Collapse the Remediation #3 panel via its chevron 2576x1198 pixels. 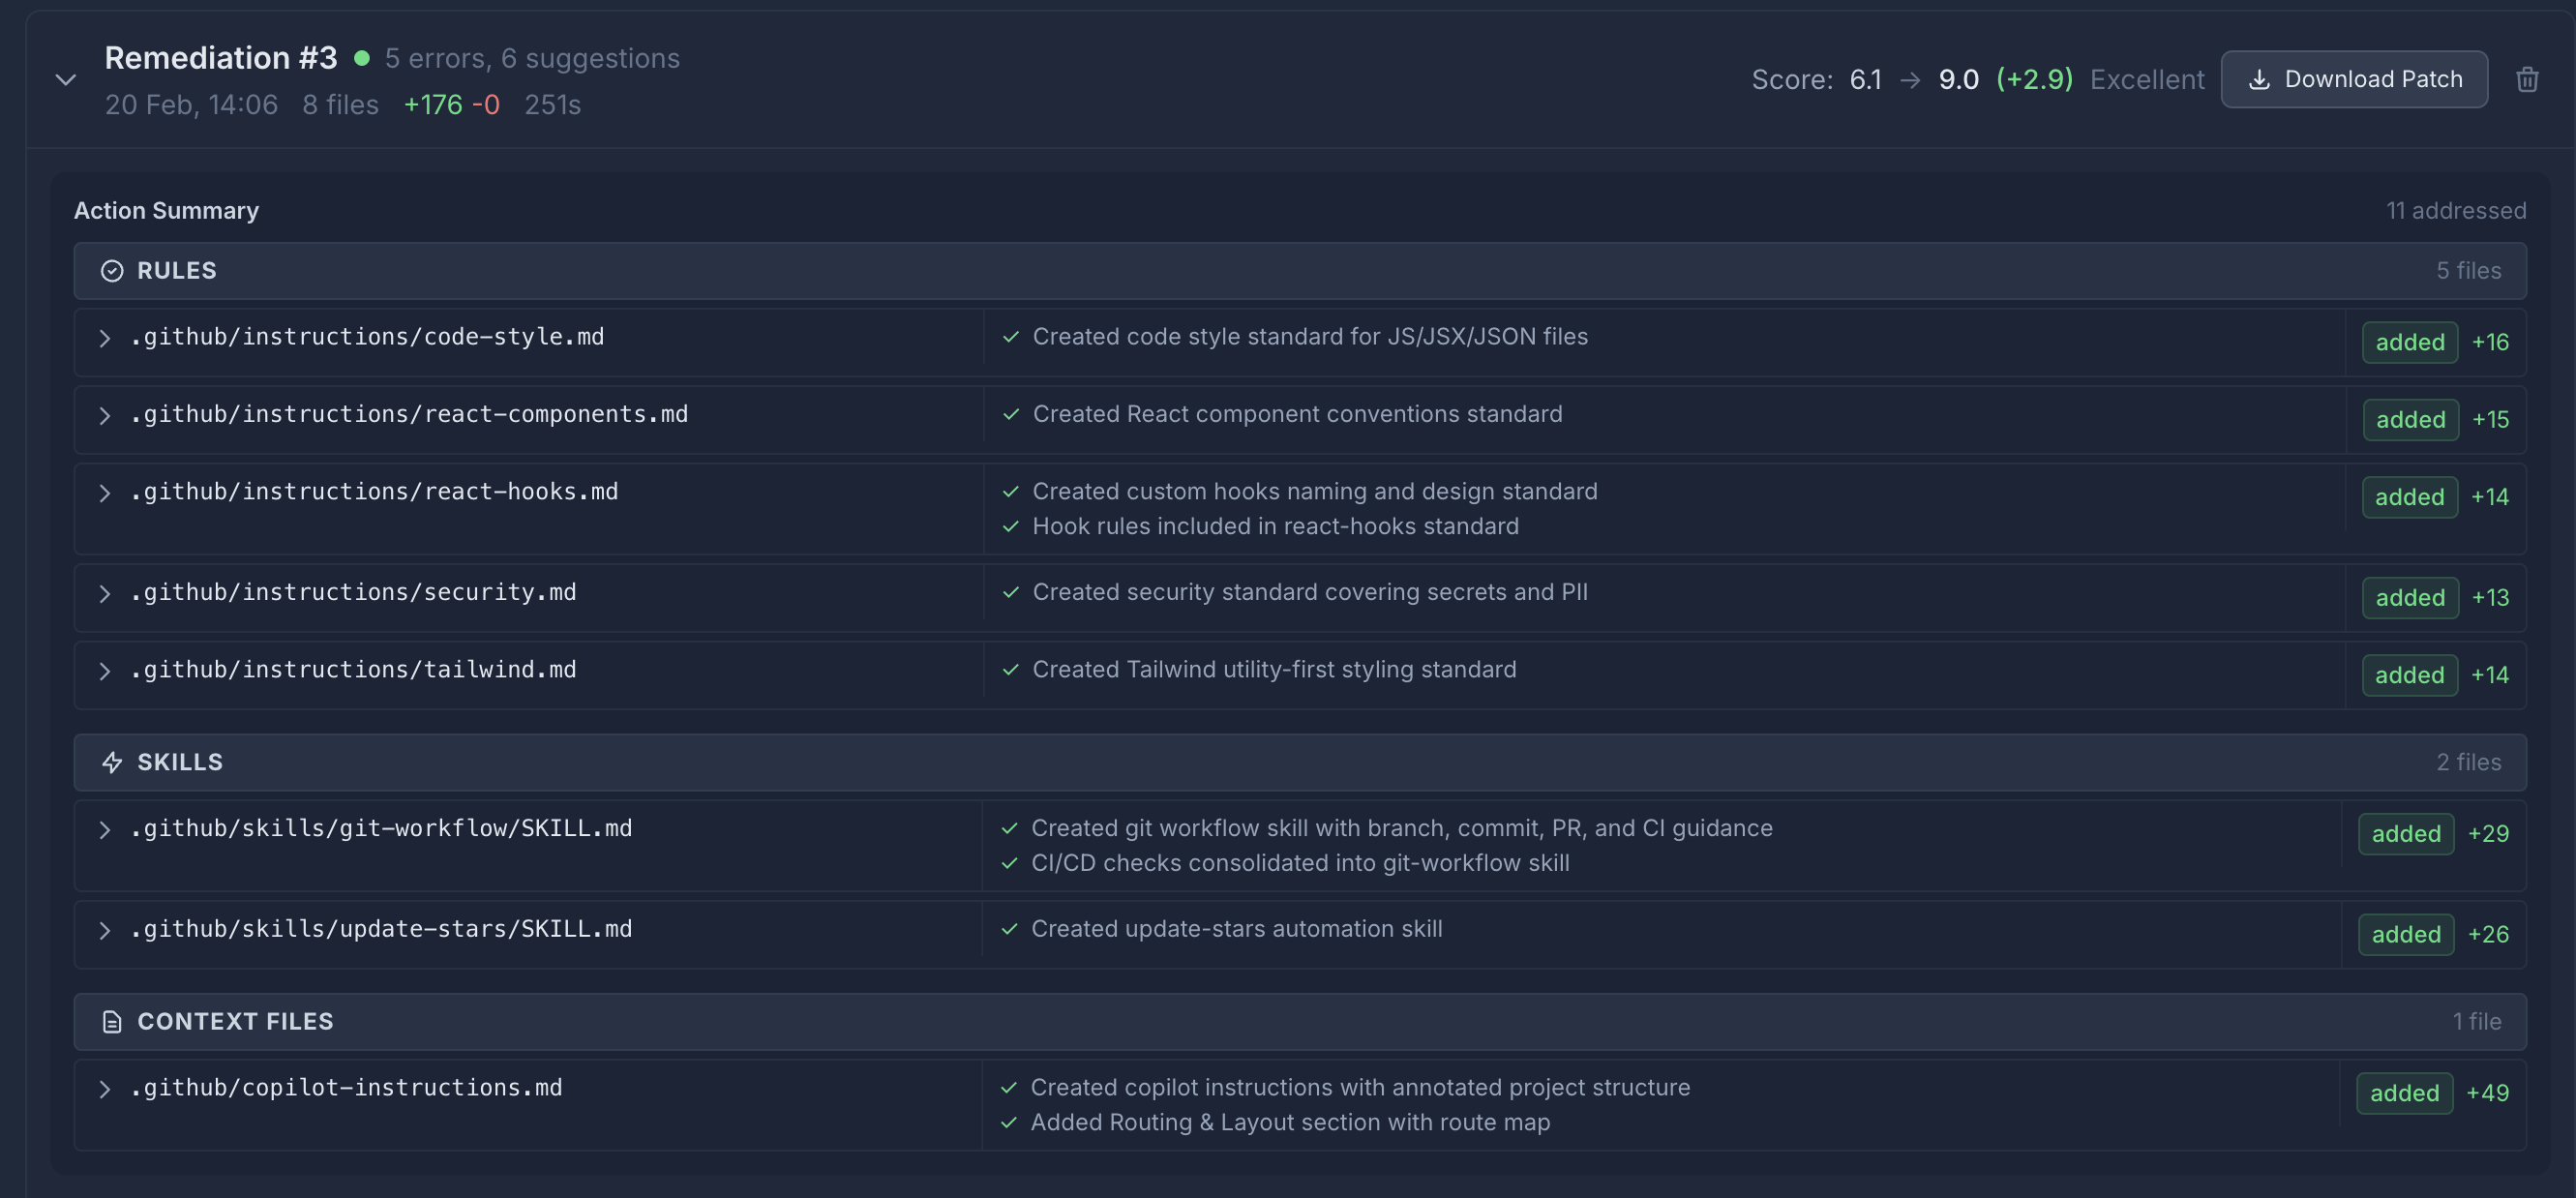click(x=66, y=79)
